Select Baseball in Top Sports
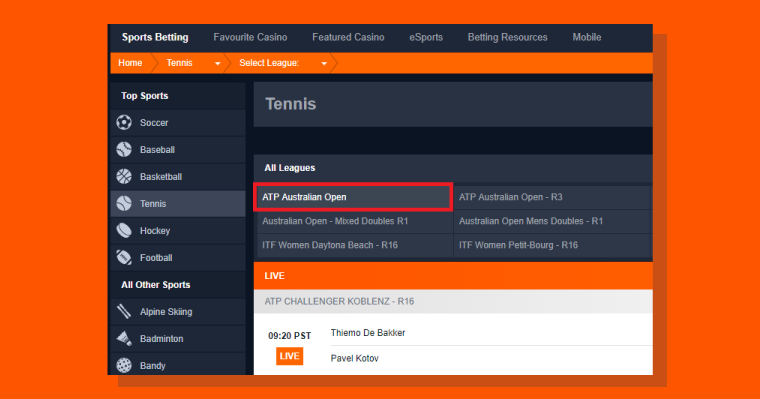Image resolution: width=760 pixels, height=399 pixels. [x=178, y=150]
